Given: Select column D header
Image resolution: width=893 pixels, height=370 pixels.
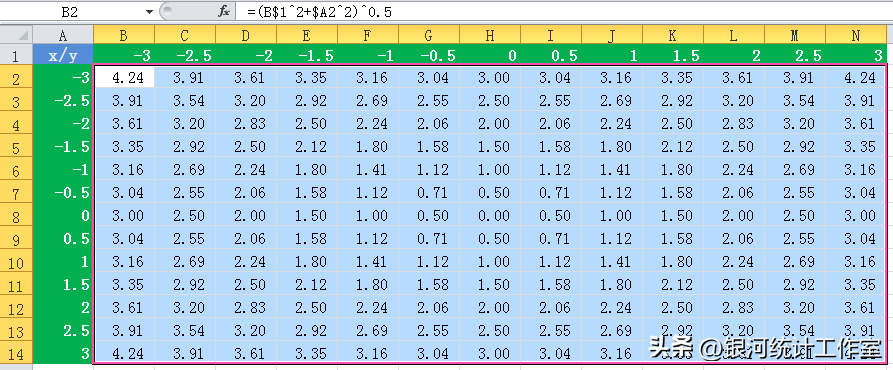Looking at the screenshot, I should [245, 35].
